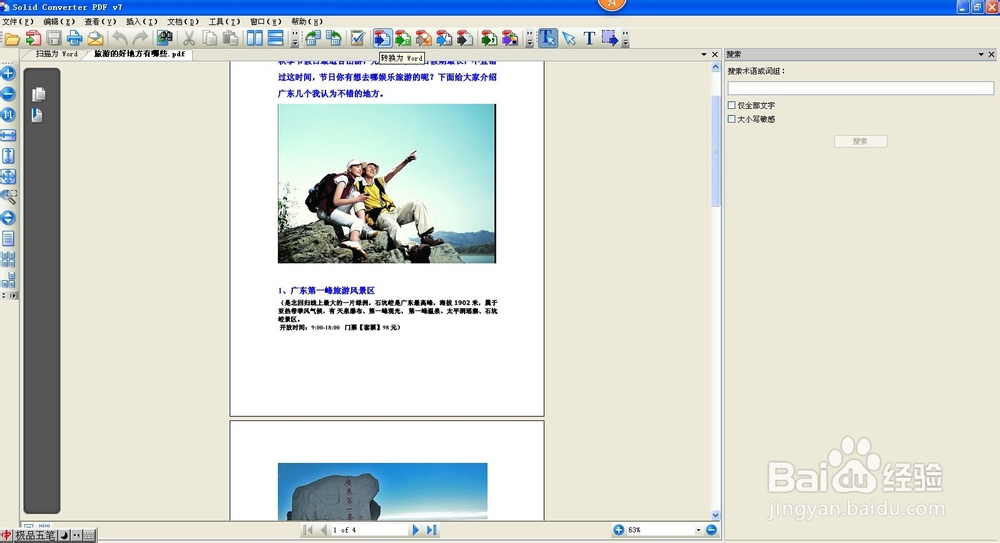Click the convert icon with the dark green arrow
This screenshot has height=543, width=1000.
[x=489, y=39]
